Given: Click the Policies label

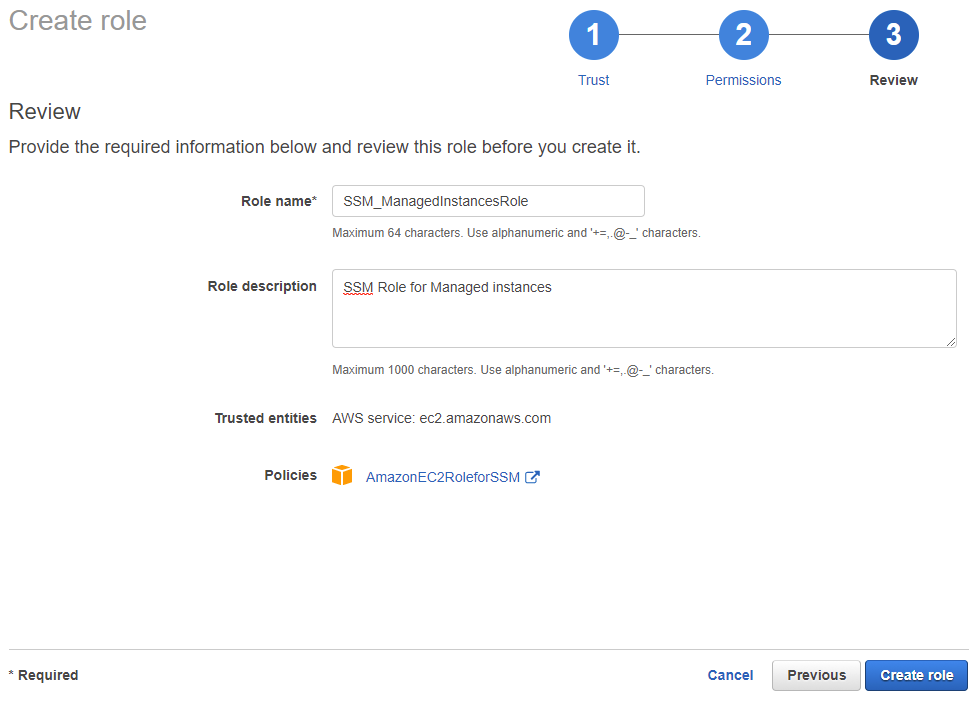Looking at the screenshot, I should point(290,475).
